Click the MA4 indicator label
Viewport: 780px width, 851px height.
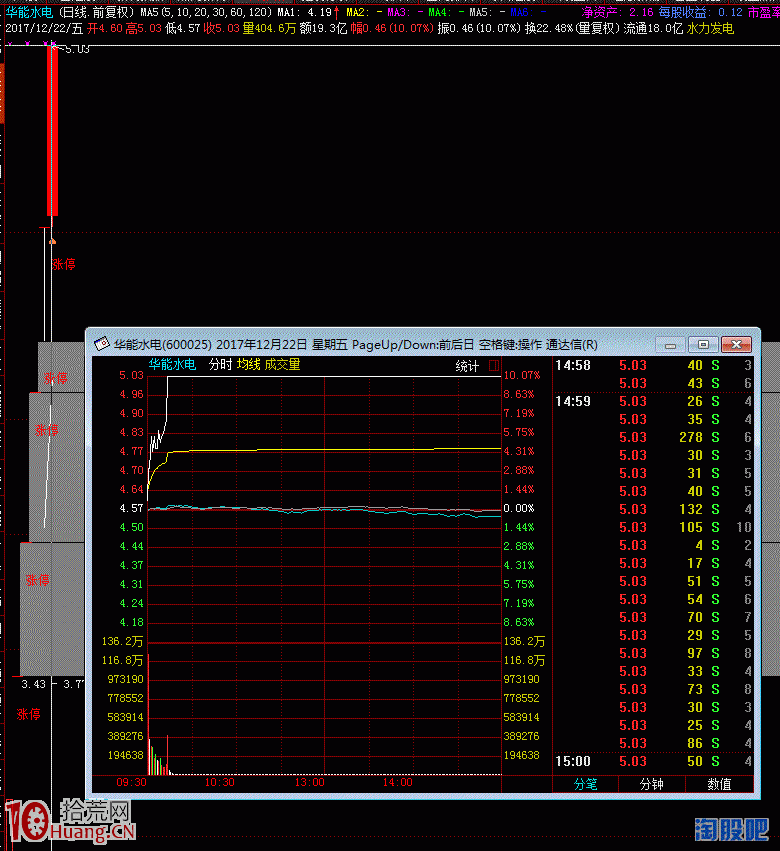(446, 12)
